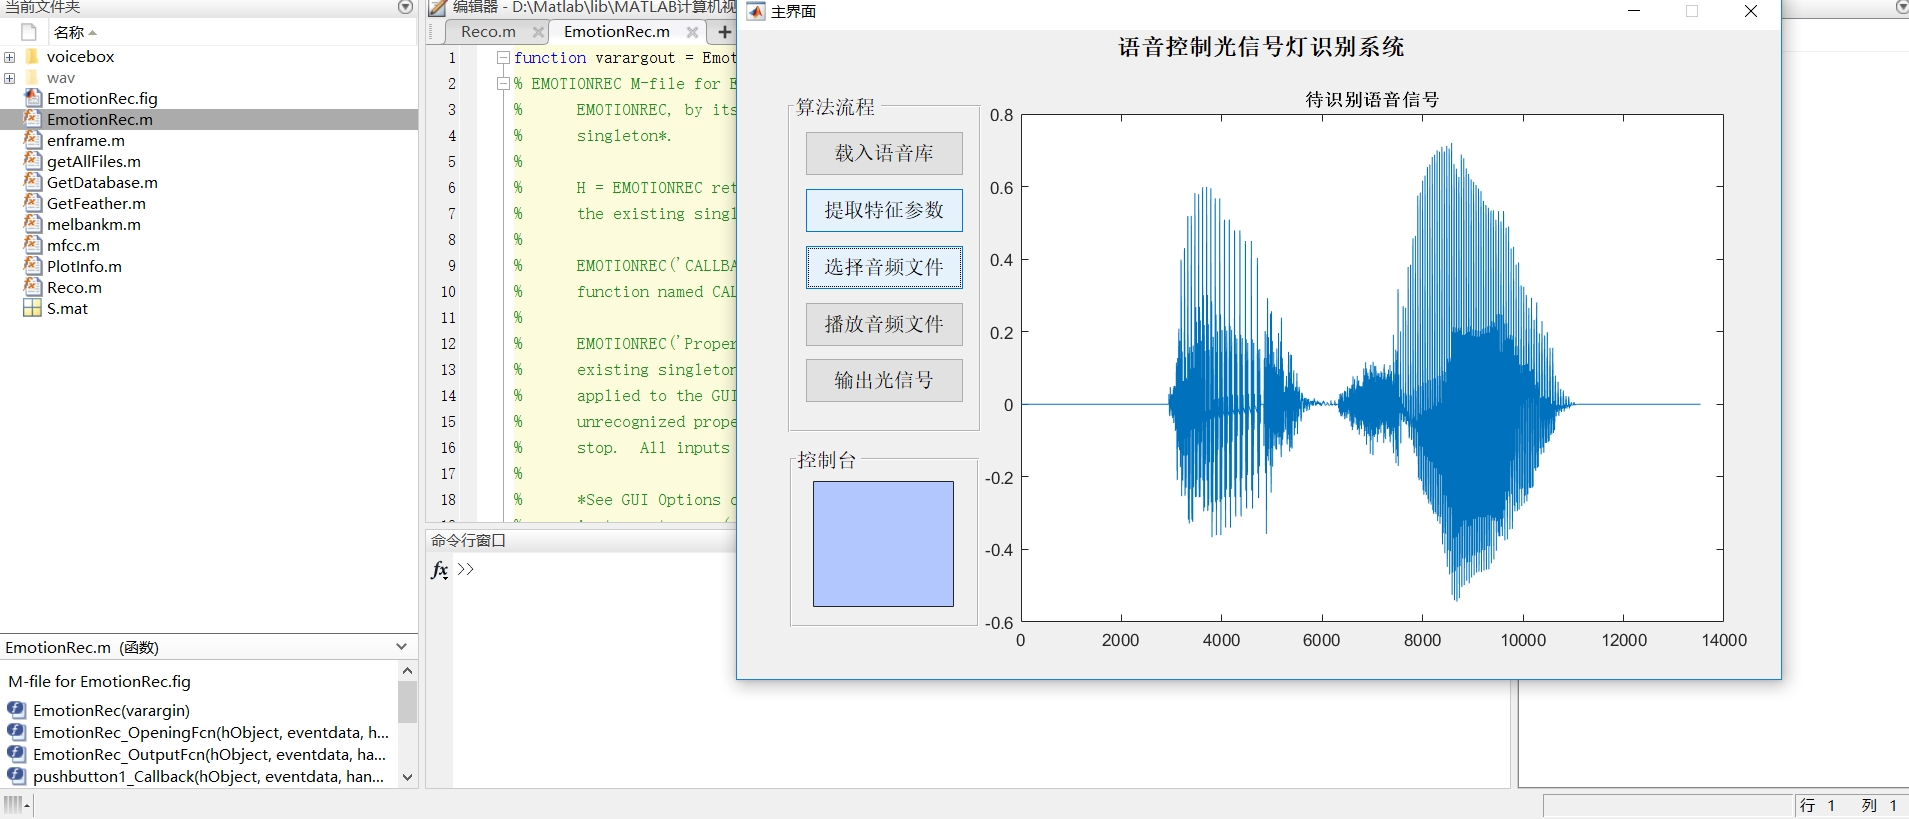Click the Reco.m file icon in file list

click(x=33, y=287)
